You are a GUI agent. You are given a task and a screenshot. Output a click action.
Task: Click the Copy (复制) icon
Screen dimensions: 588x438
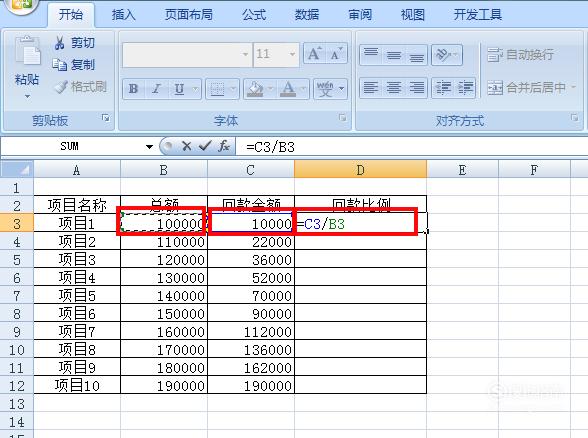(60, 65)
